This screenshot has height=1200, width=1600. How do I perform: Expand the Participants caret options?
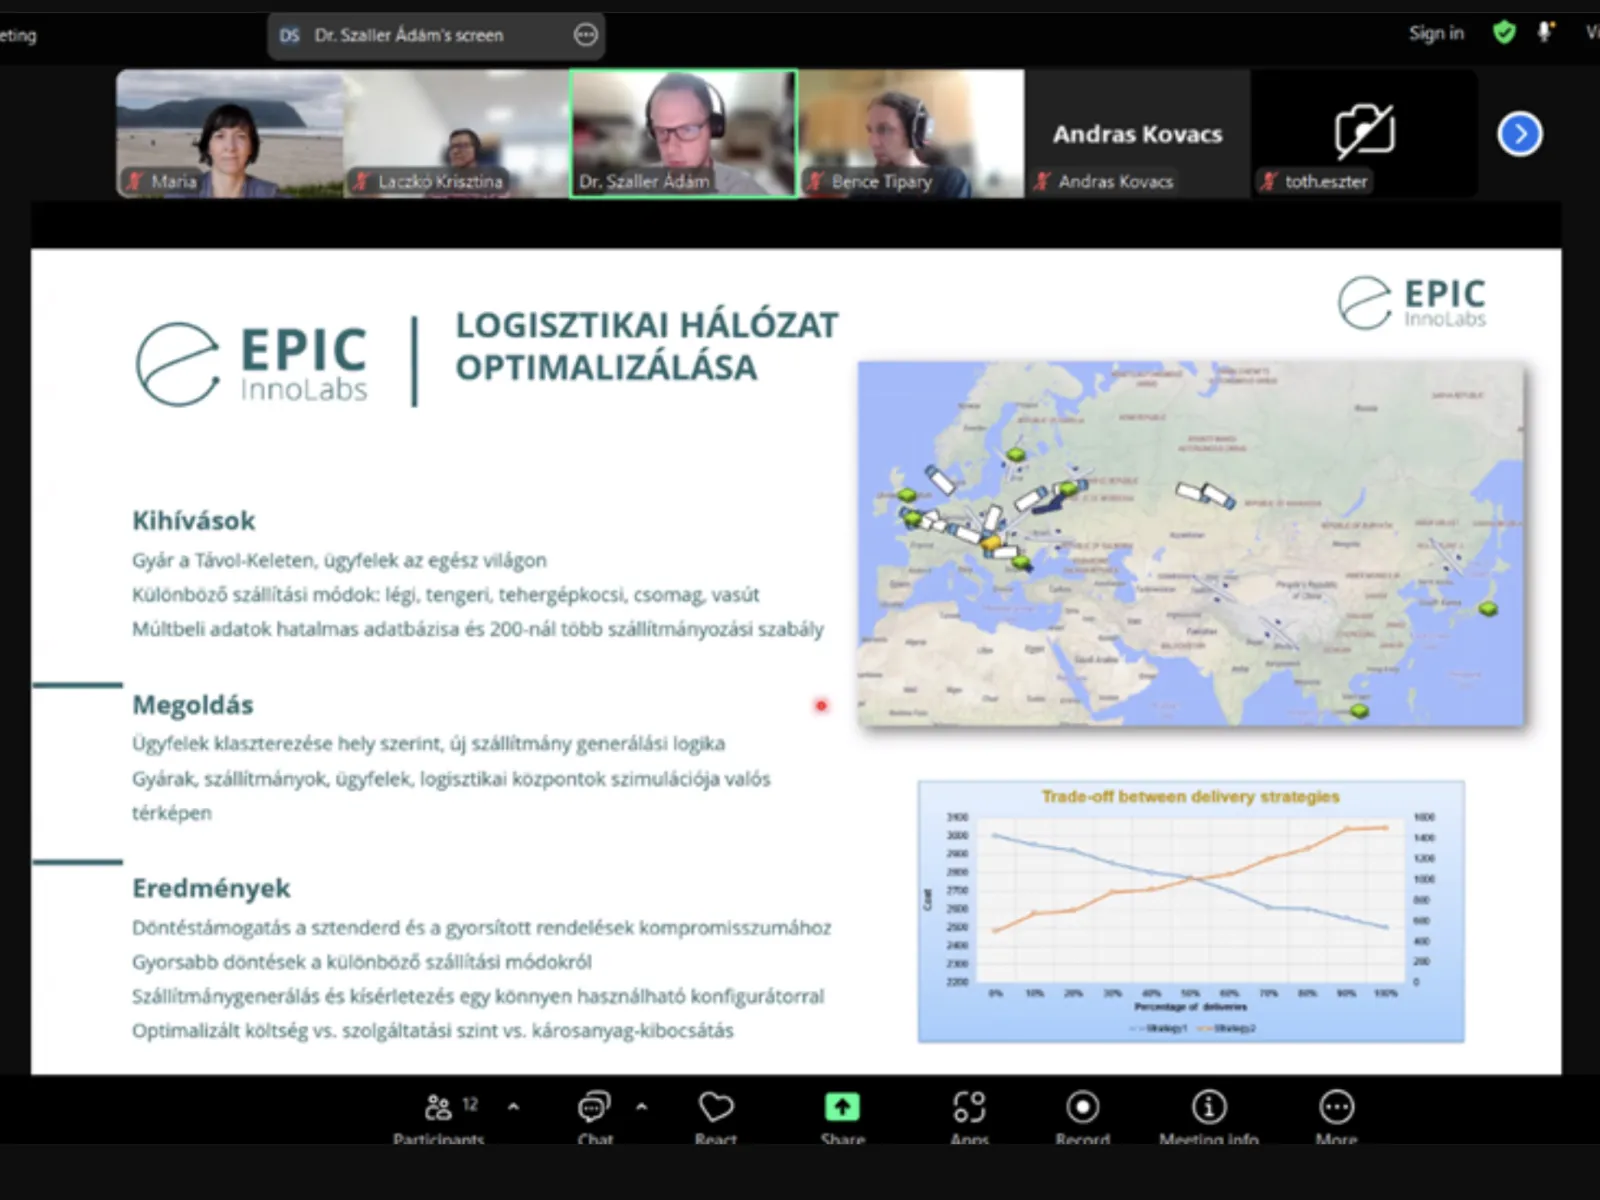[x=513, y=1107]
